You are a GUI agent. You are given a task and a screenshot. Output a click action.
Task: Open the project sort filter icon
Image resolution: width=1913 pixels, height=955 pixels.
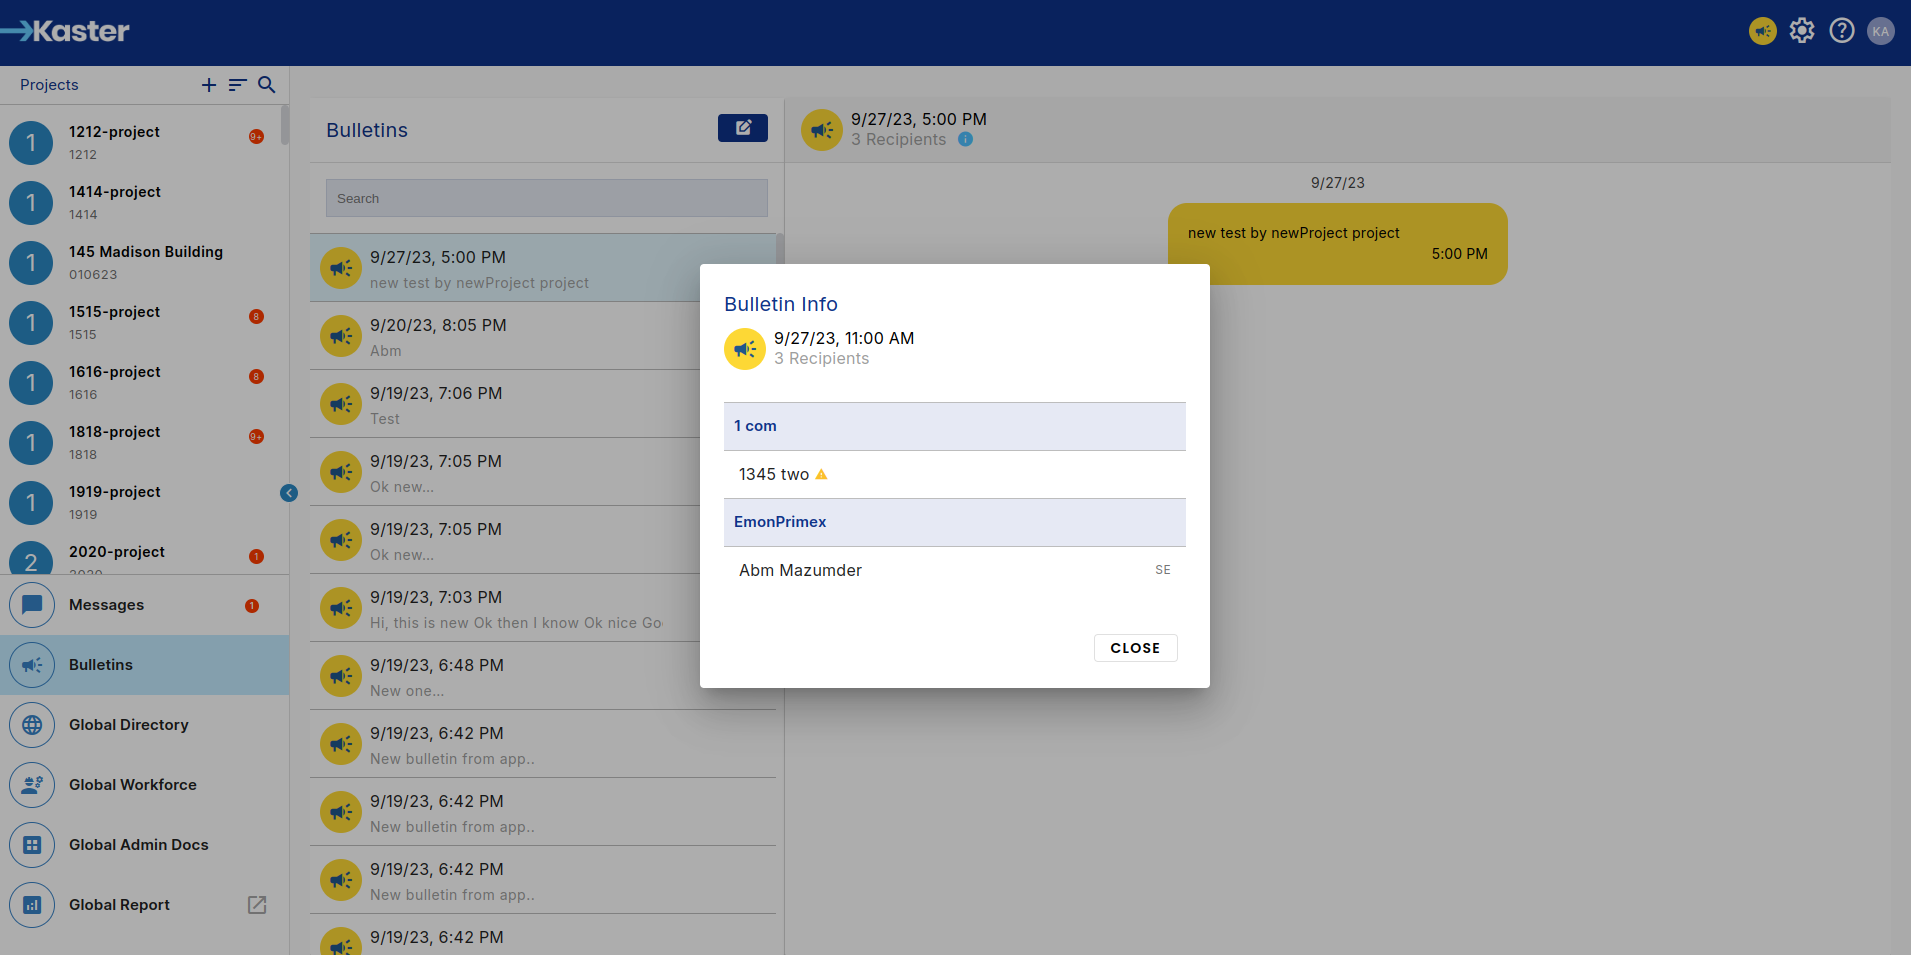click(237, 85)
